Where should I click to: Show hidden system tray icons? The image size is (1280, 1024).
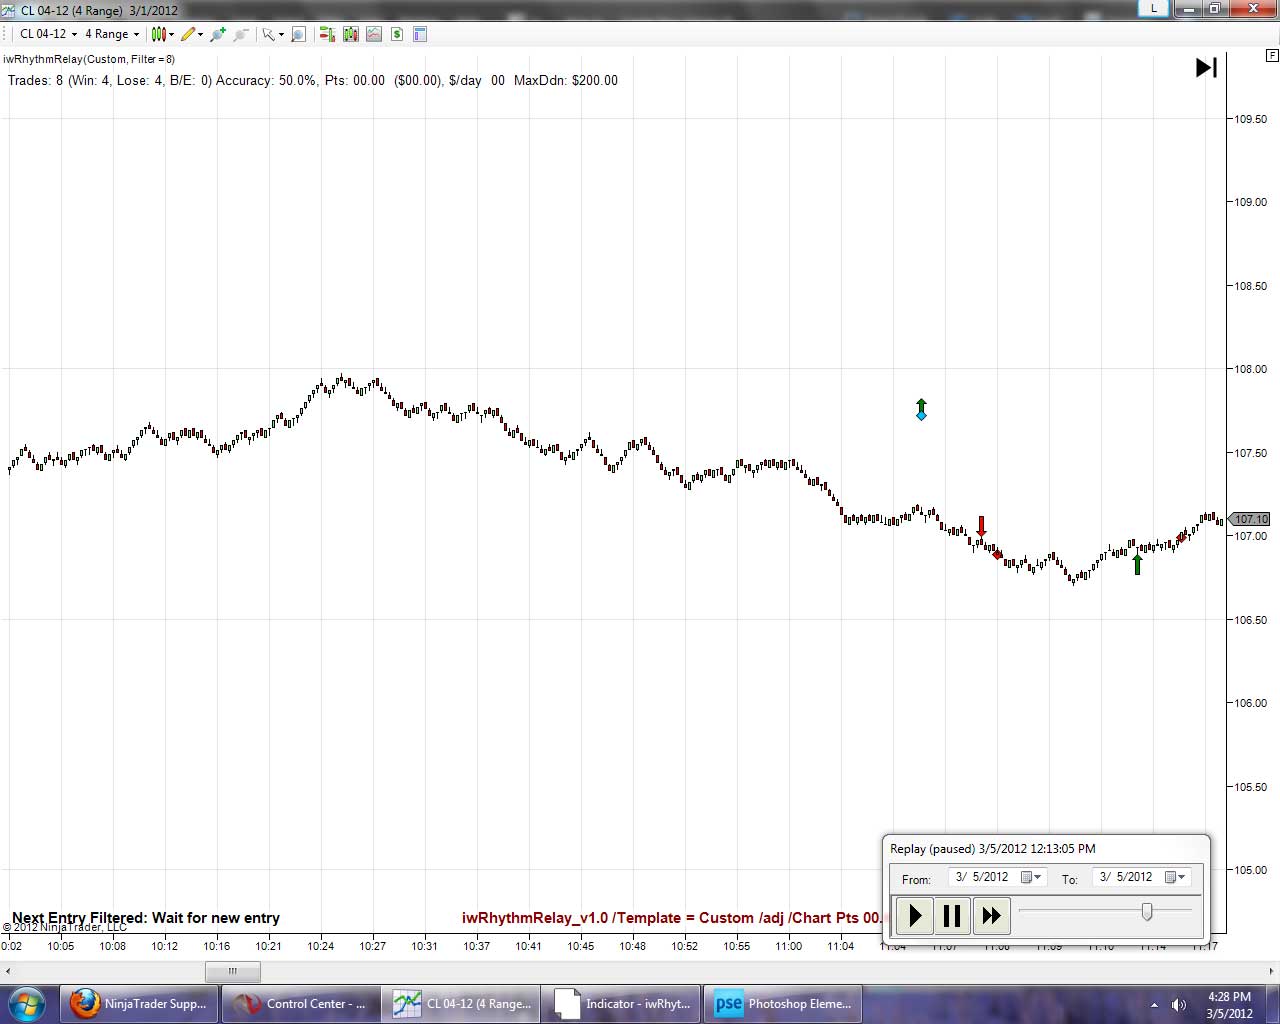1154,1004
